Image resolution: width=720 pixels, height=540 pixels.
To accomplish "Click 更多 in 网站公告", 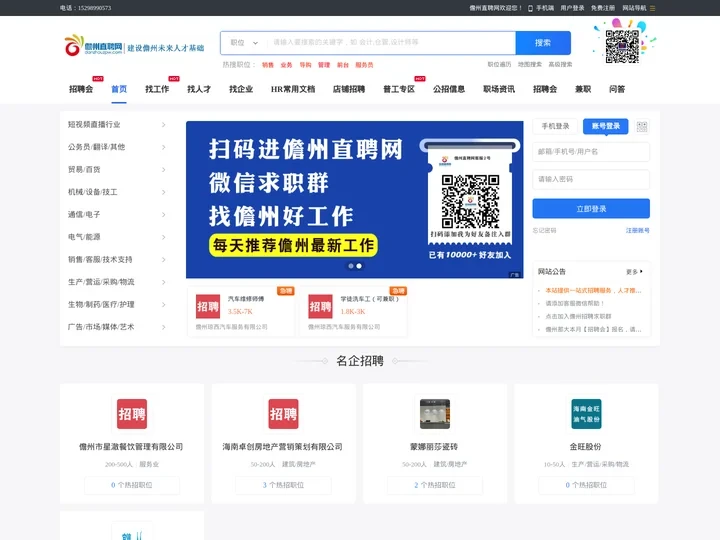I will [x=634, y=272].
